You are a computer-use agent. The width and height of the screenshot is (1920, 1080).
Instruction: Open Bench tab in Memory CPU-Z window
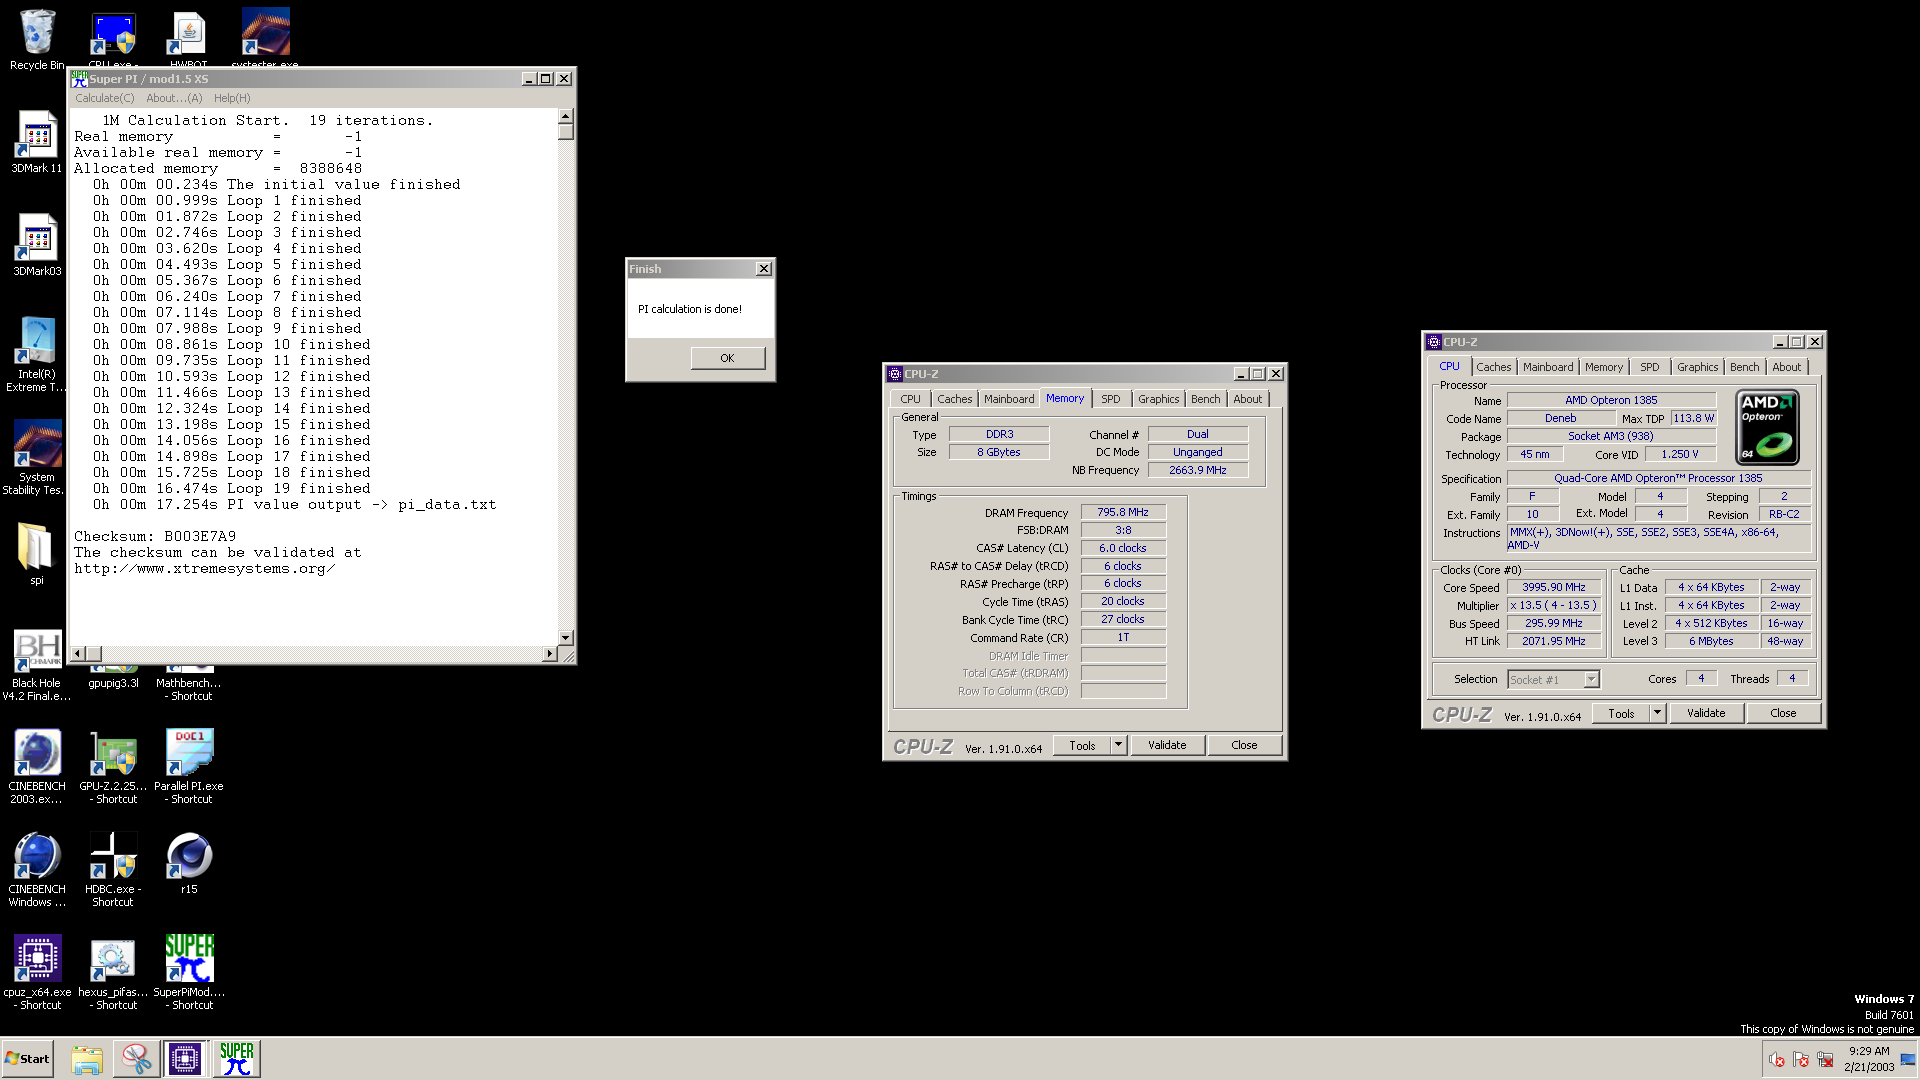tap(1206, 399)
